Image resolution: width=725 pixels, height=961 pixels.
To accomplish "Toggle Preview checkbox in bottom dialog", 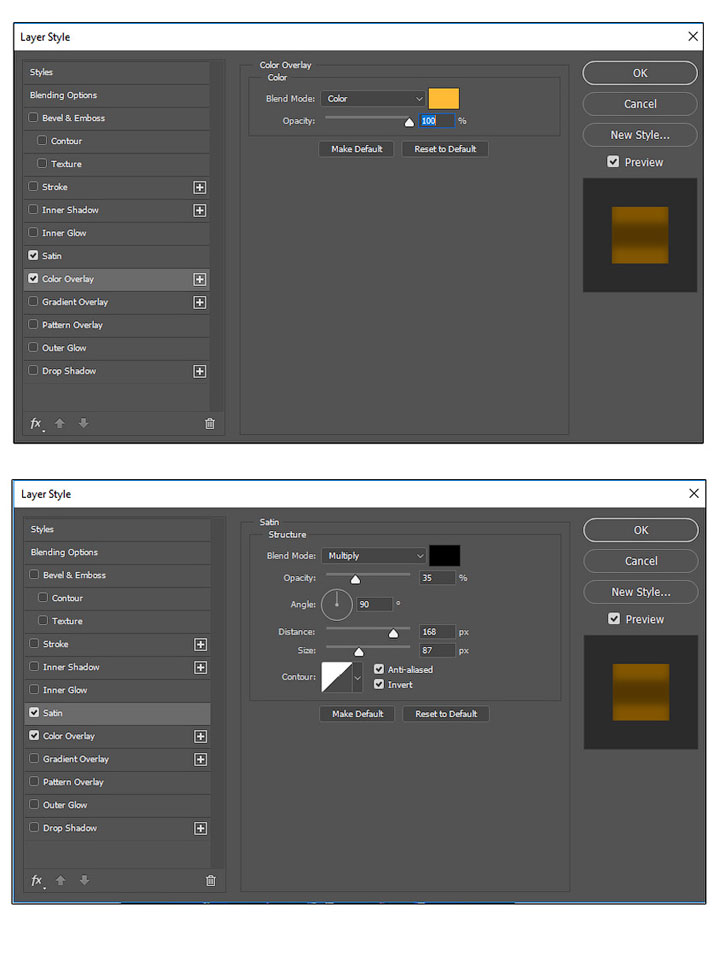I will [x=614, y=619].
